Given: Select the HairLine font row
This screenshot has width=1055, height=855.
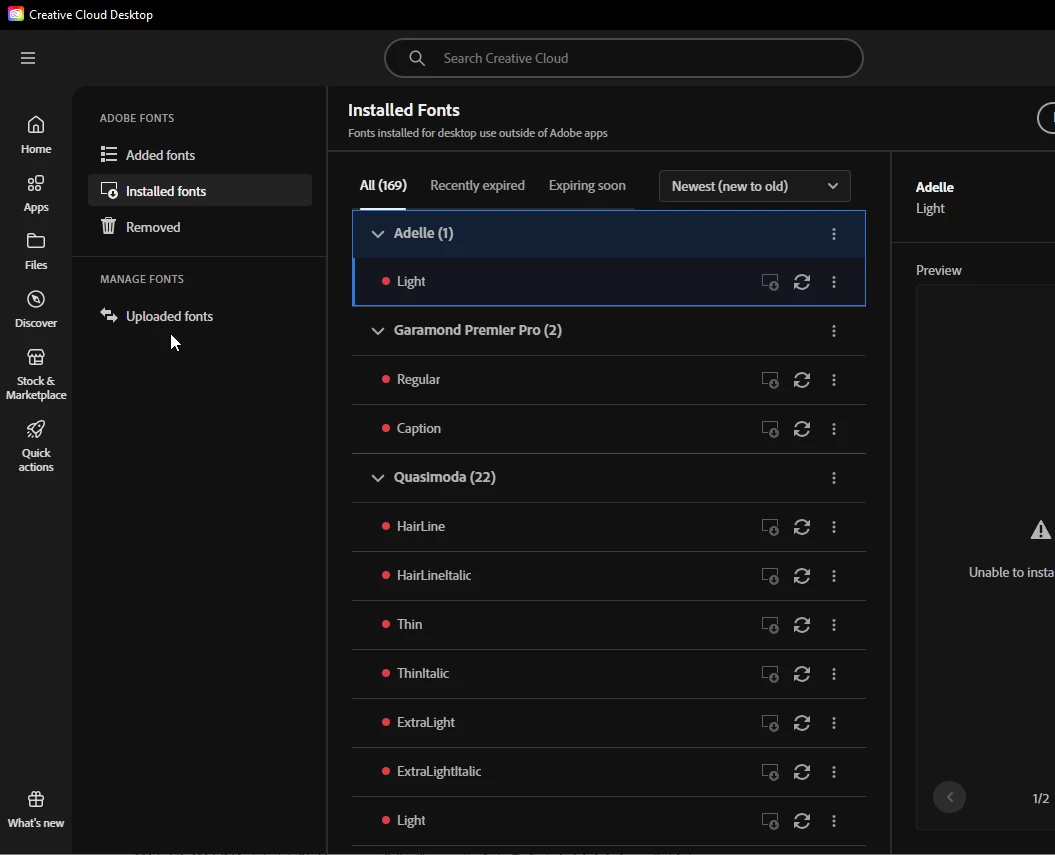Looking at the screenshot, I should pos(608,527).
